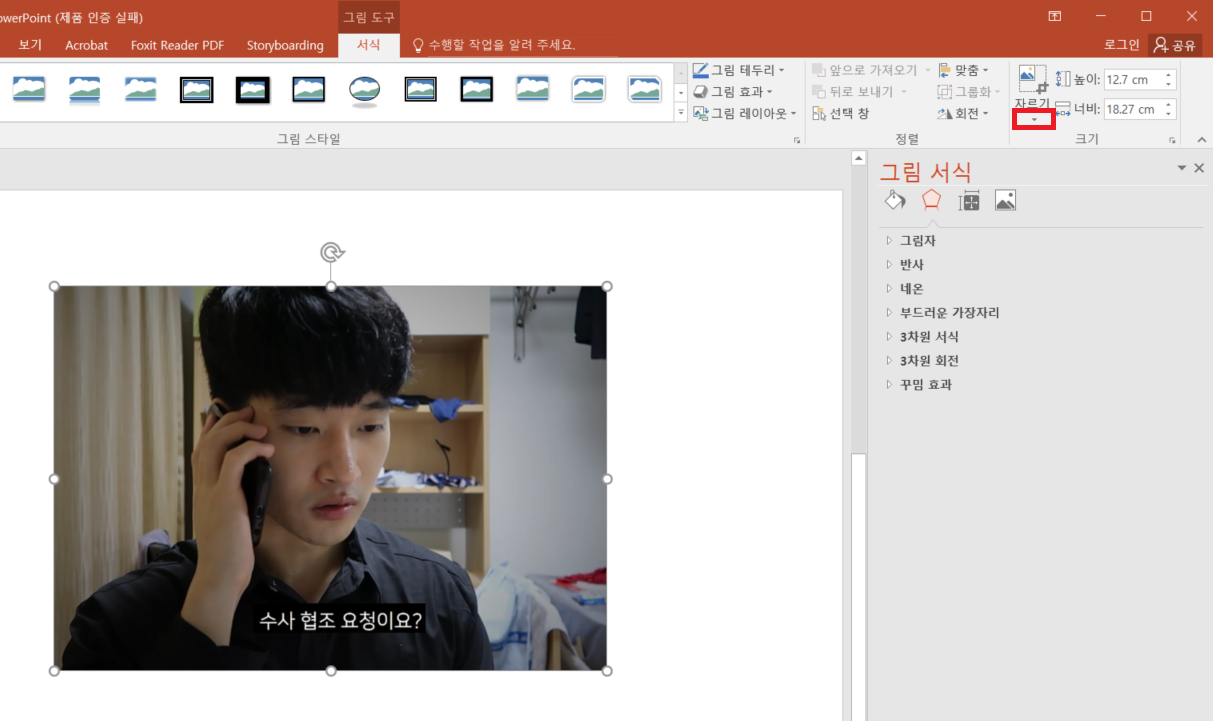Open the 크기 group dialog launcher
This screenshot has width=1213, height=721.
tap(1171, 141)
